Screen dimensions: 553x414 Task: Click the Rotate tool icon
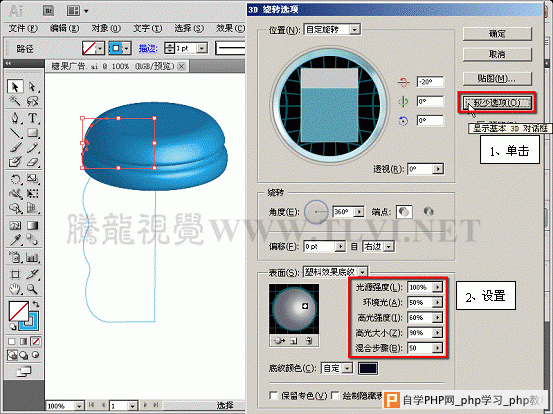pyautogui.click(x=15, y=179)
